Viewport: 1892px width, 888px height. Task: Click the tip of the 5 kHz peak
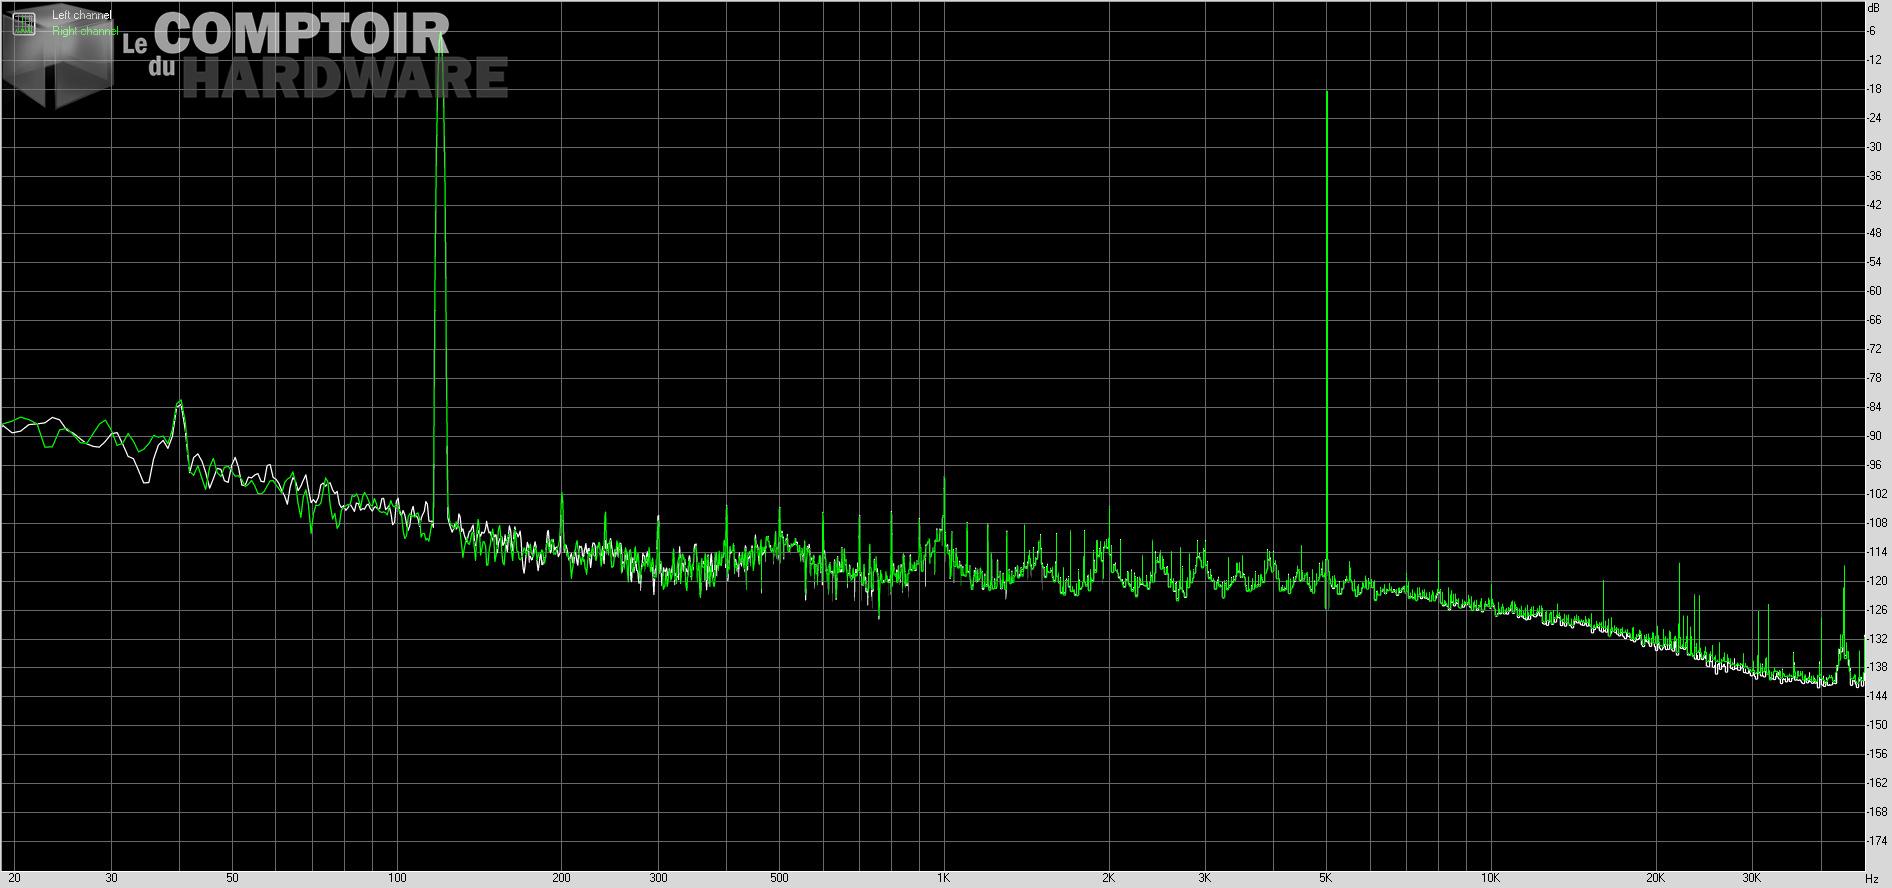click(x=1326, y=92)
